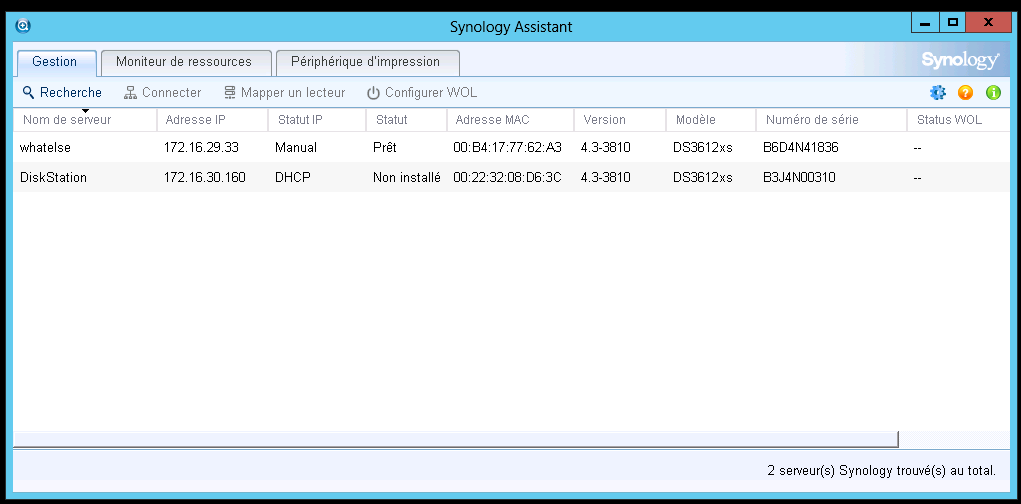Sort by Adresse MAC column header

[x=510, y=120]
